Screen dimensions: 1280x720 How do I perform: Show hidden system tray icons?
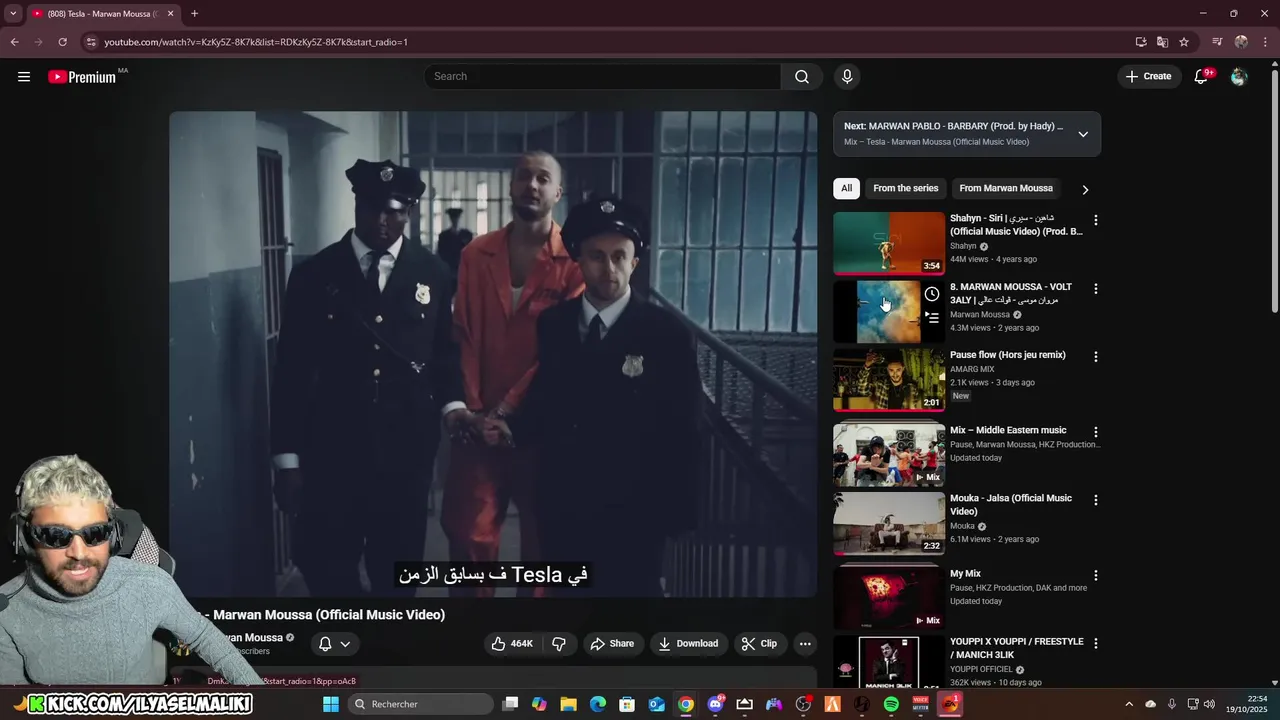pyautogui.click(x=1129, y=704)
